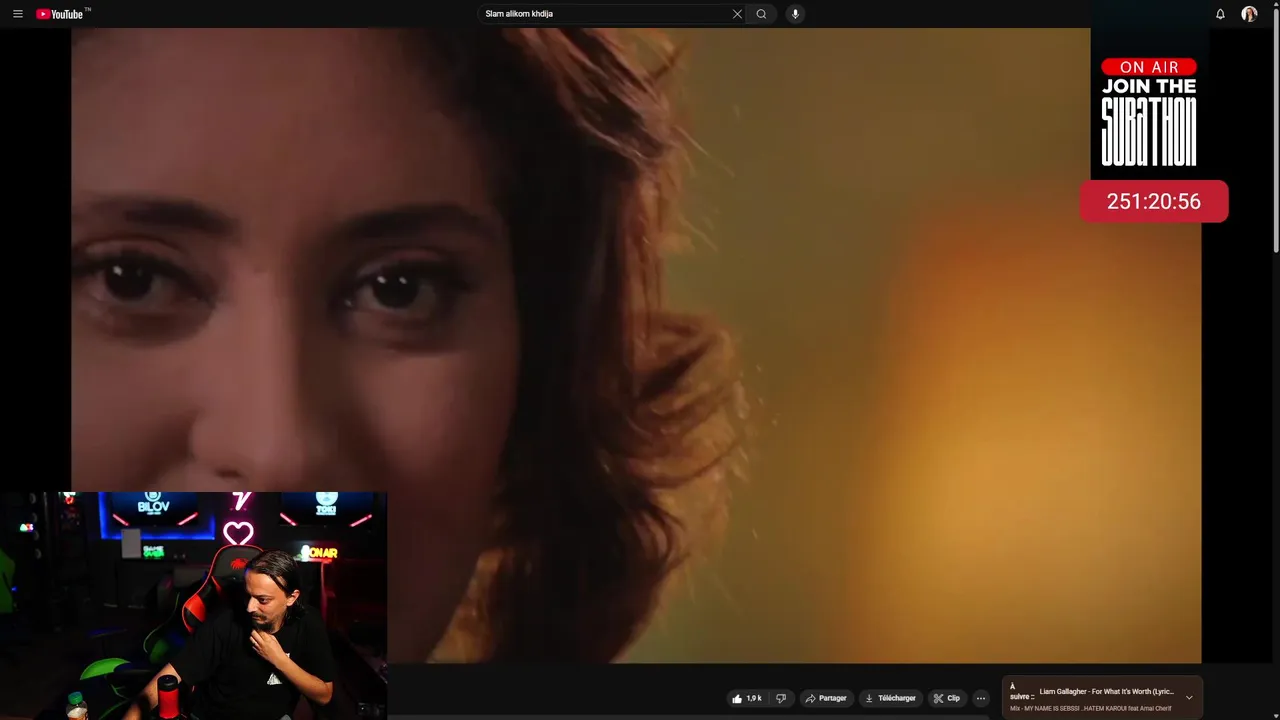This screenshot has width=1280, height=720.
Task: Click the Télécharger download button
Action: [890, 698]
